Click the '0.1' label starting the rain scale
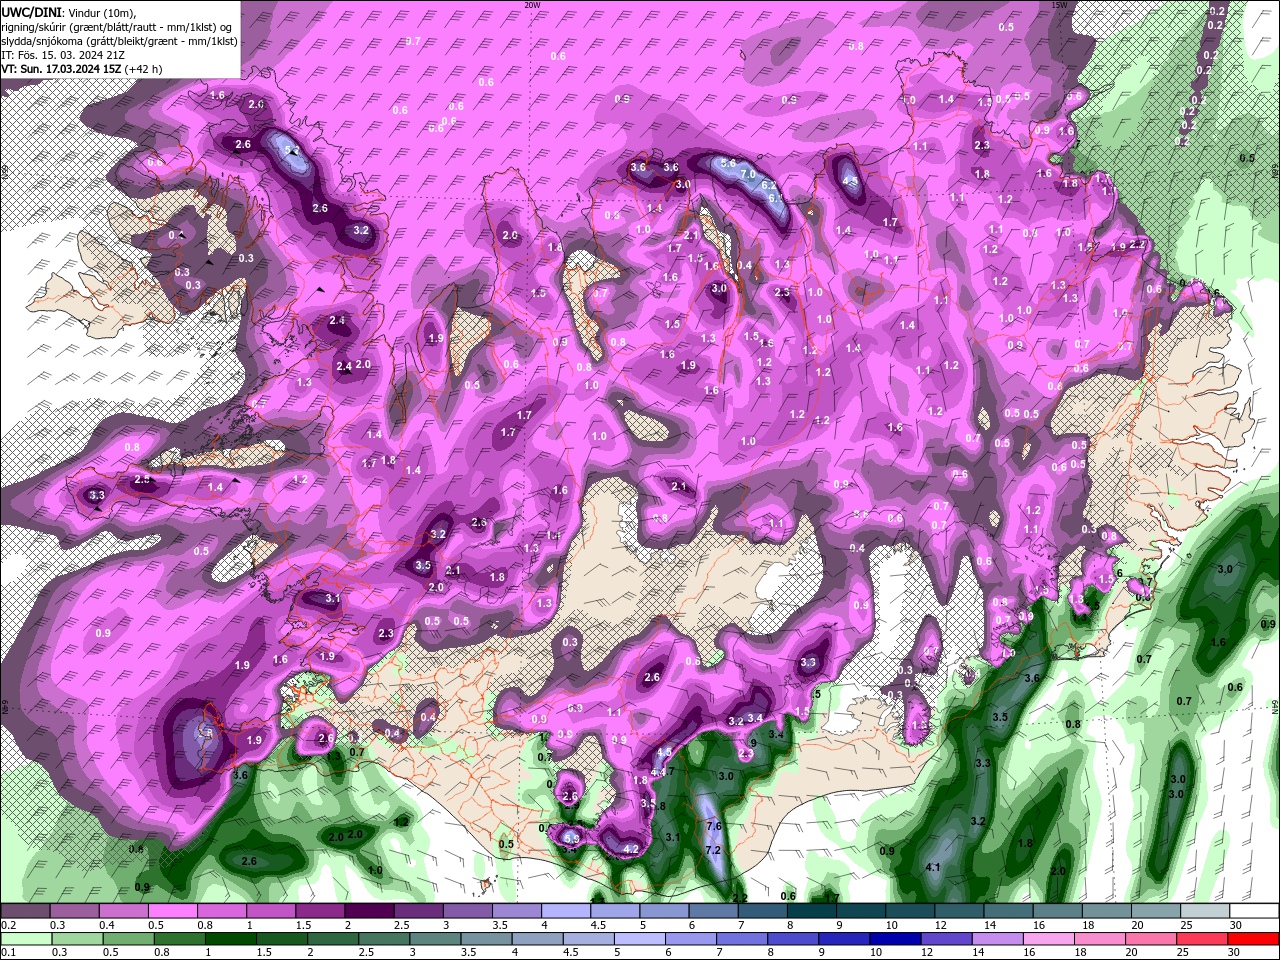The height and width of the screenshot is (960, 1280). click(x=8, y=952)
